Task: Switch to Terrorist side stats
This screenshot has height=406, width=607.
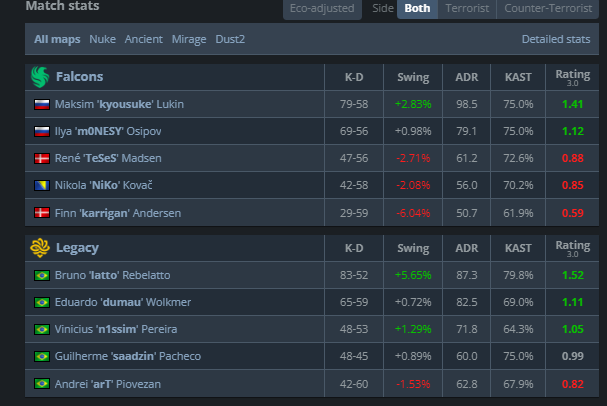Action: coord(467,8)
